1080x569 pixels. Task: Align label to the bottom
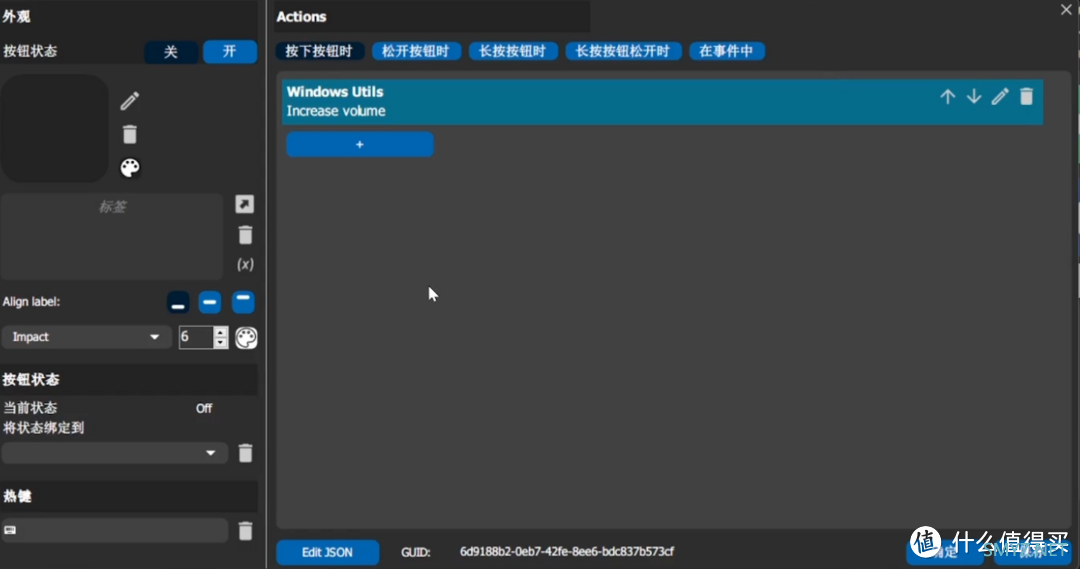[x=178, y=302]
